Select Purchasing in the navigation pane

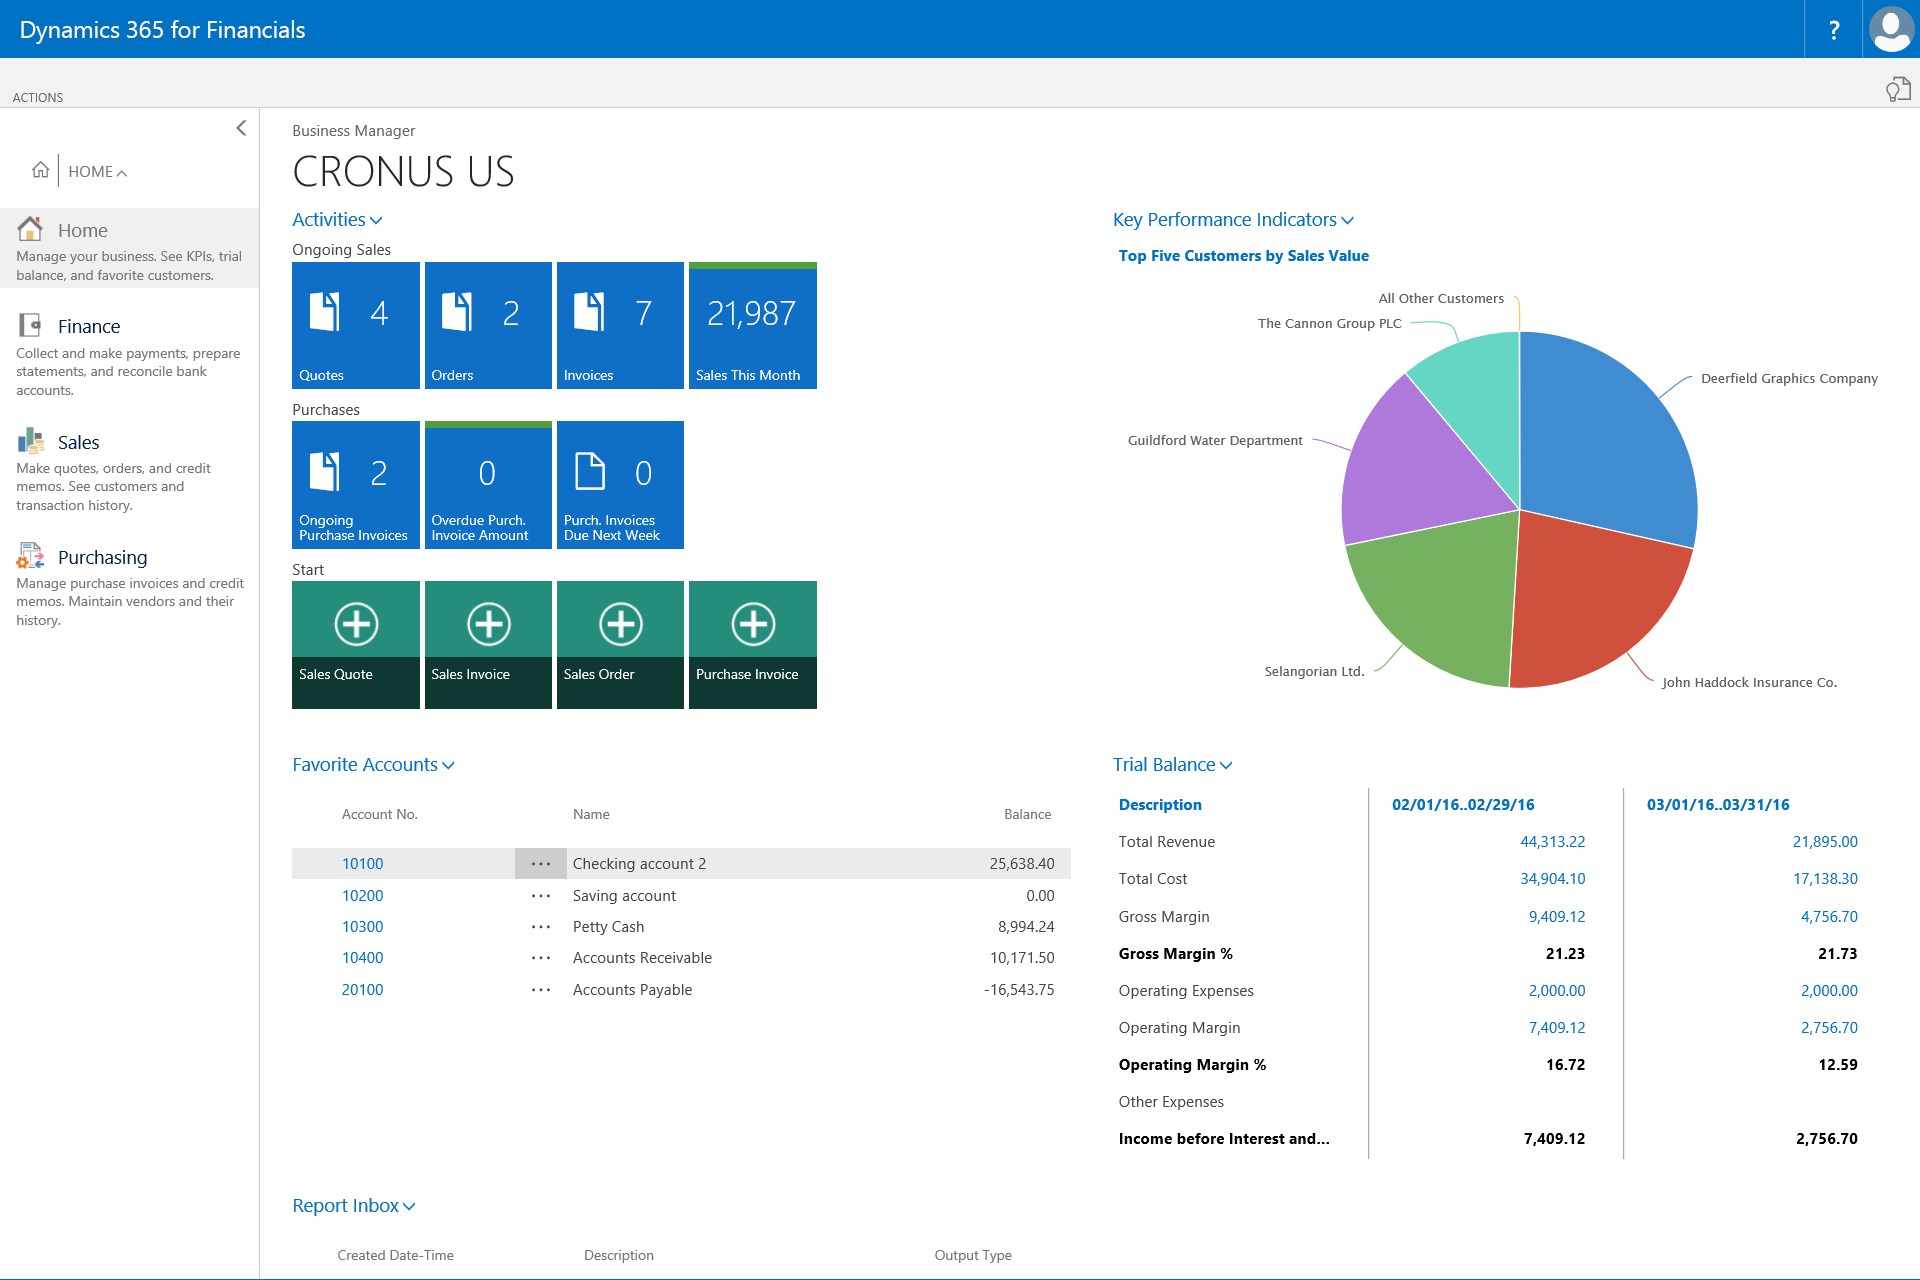(x=129, y=585)
